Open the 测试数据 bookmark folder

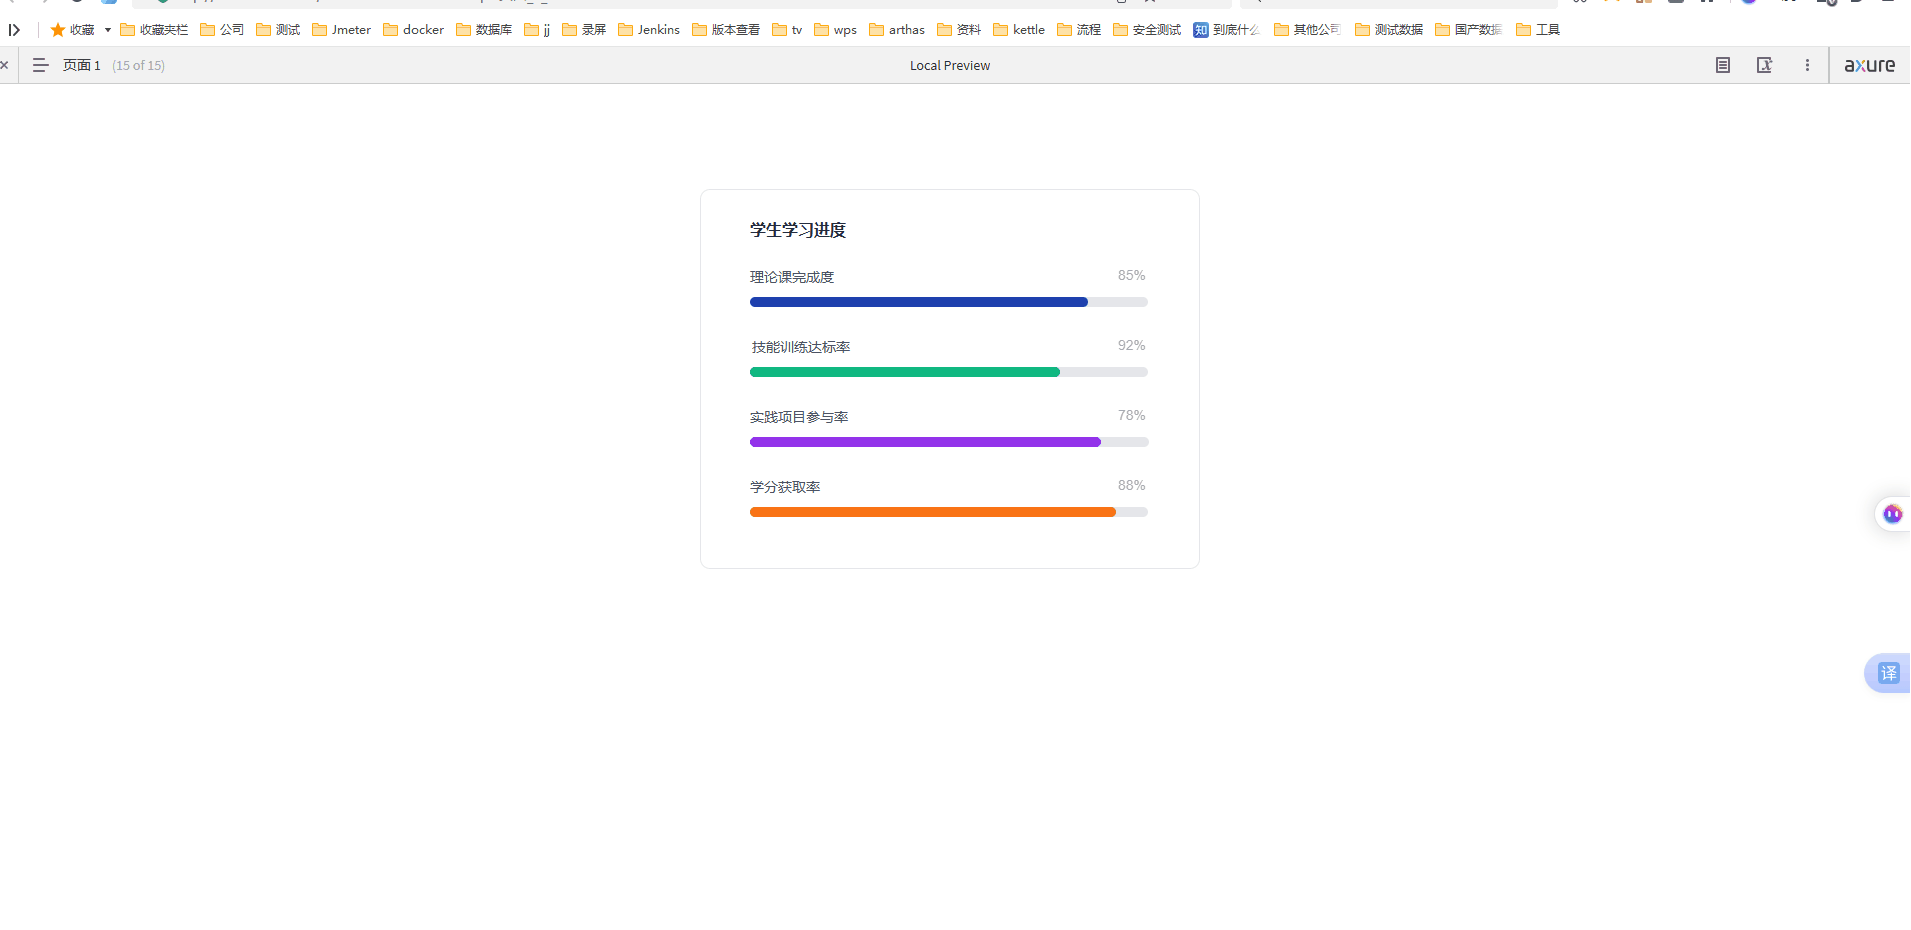pyautogui.click(x=1389, y=30)
